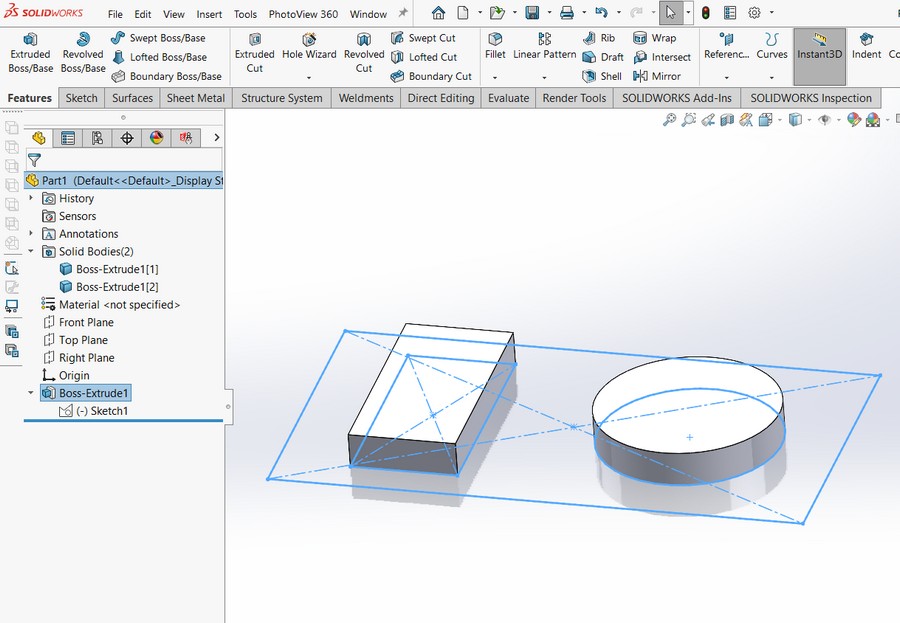Screen dimensions: 900x623
Task: Click the Shell tool
Action: tap(602, 76)
